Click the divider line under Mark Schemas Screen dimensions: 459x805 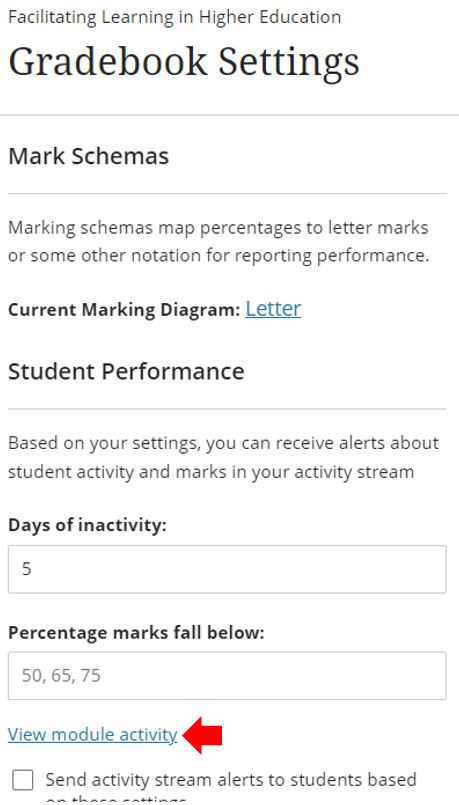coord(227,194)
